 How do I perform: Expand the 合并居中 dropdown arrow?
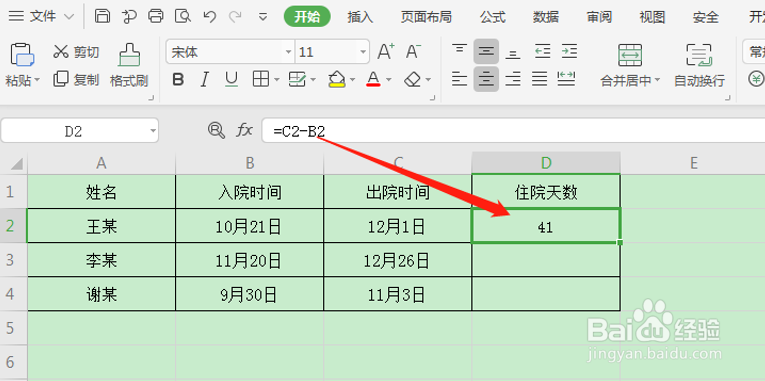point(657,80)
